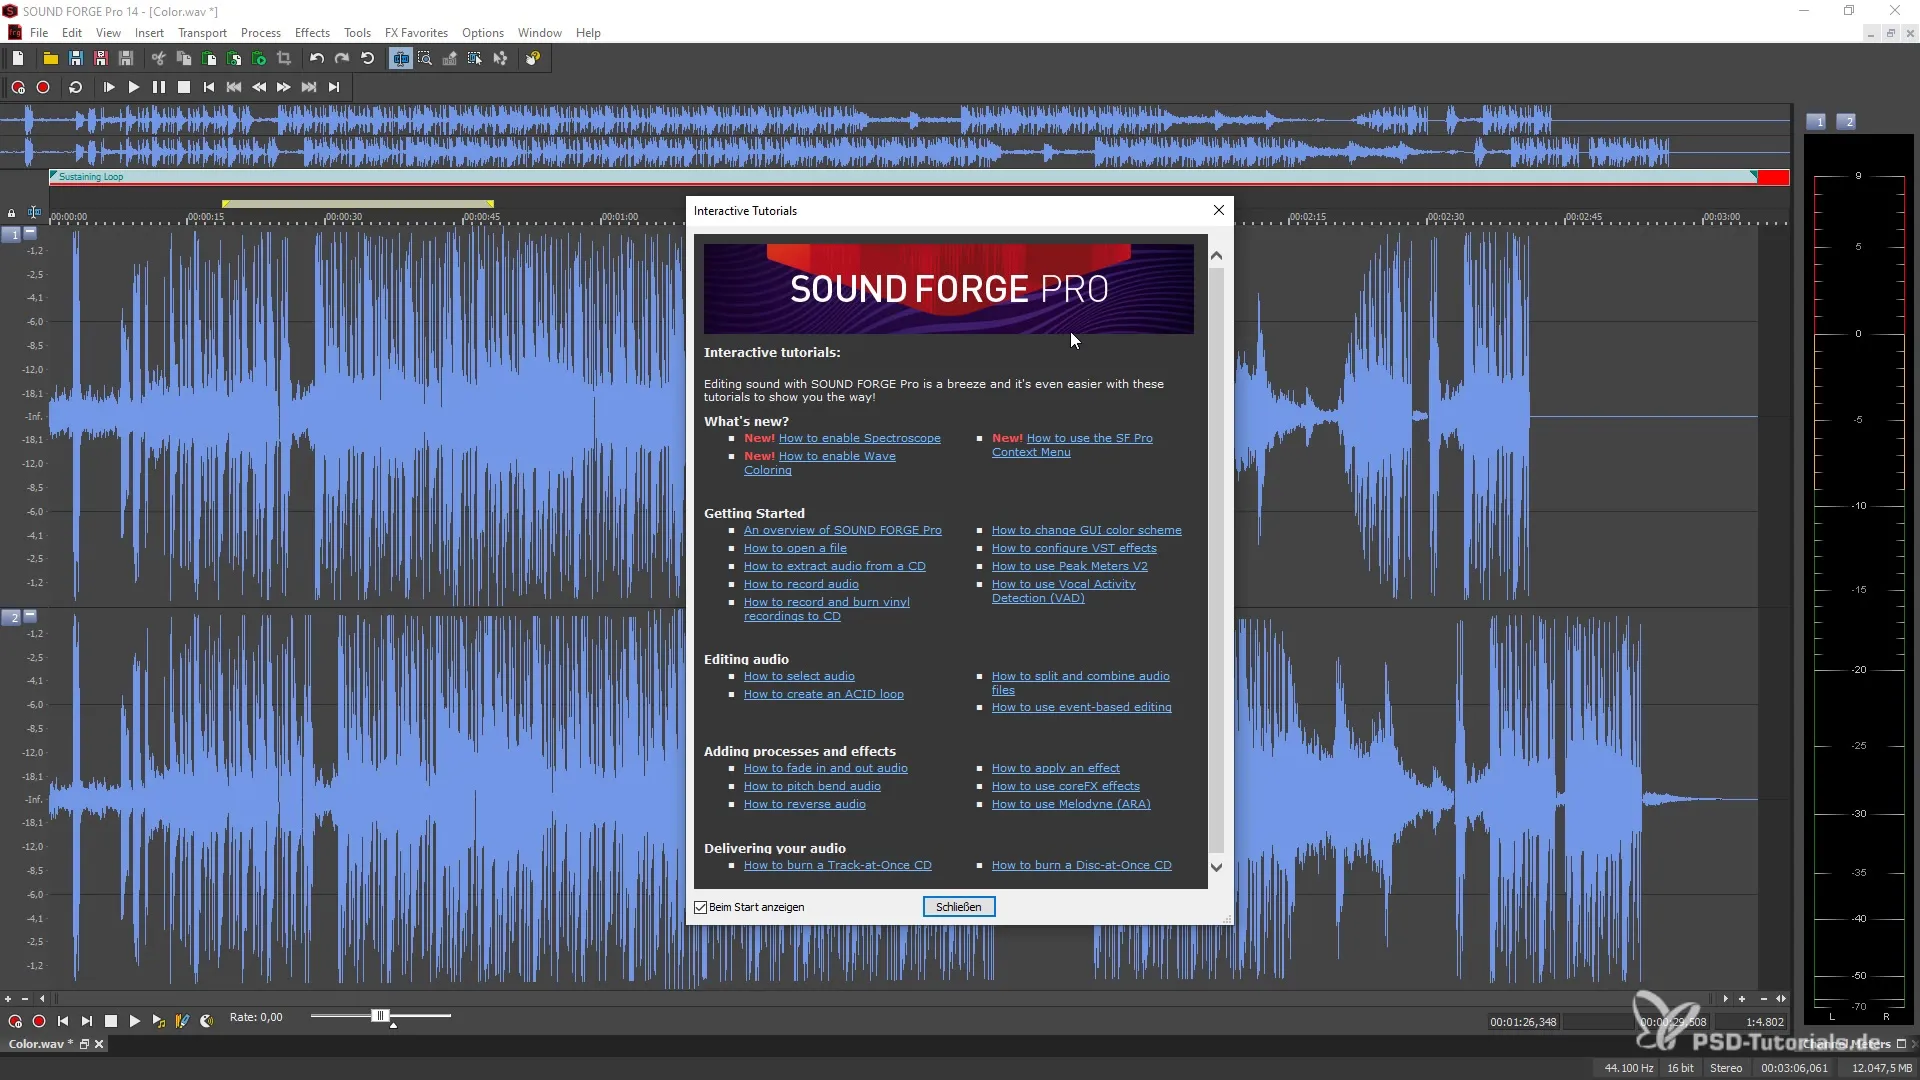
Task: Click the Sustaining Loop region bar
Action: (x=905, y=177)
